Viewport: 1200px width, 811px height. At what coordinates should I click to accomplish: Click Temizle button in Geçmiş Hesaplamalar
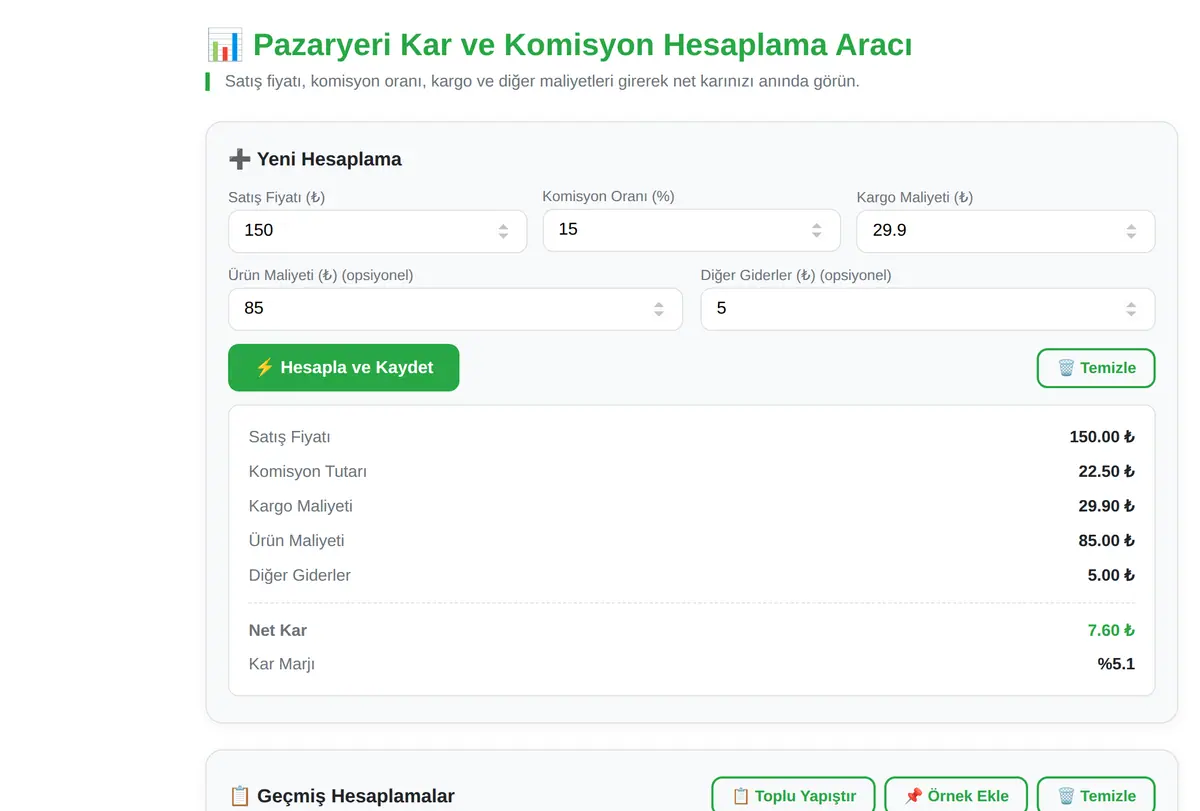click(x=1096, y=796)
